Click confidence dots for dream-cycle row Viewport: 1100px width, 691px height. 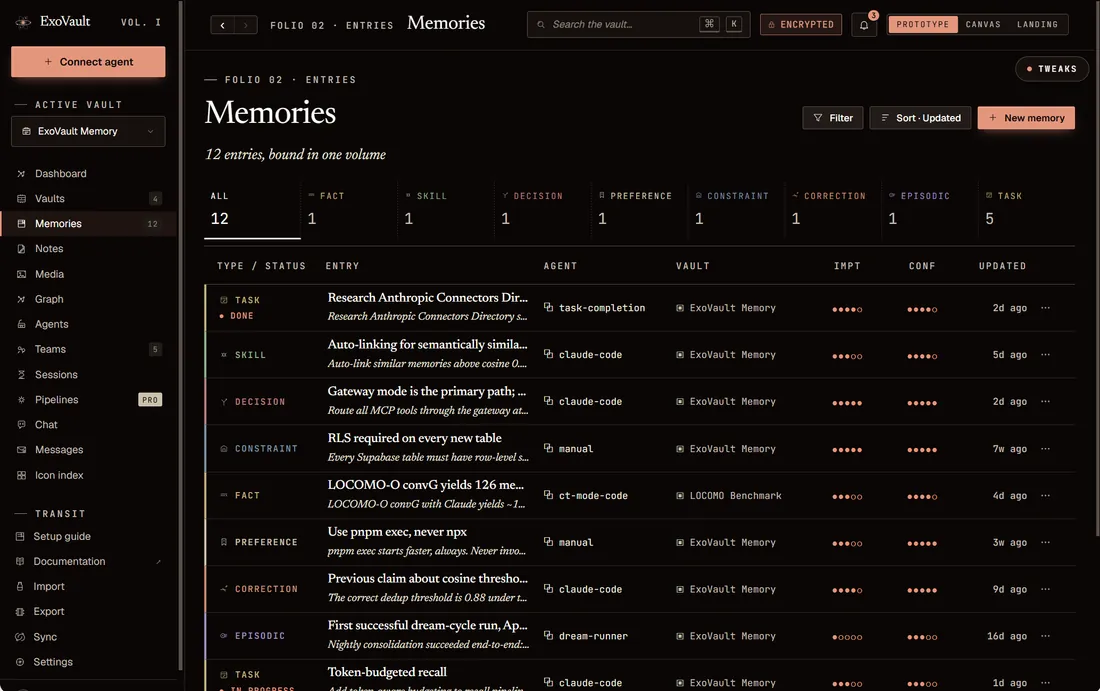(x=922, y=637)
